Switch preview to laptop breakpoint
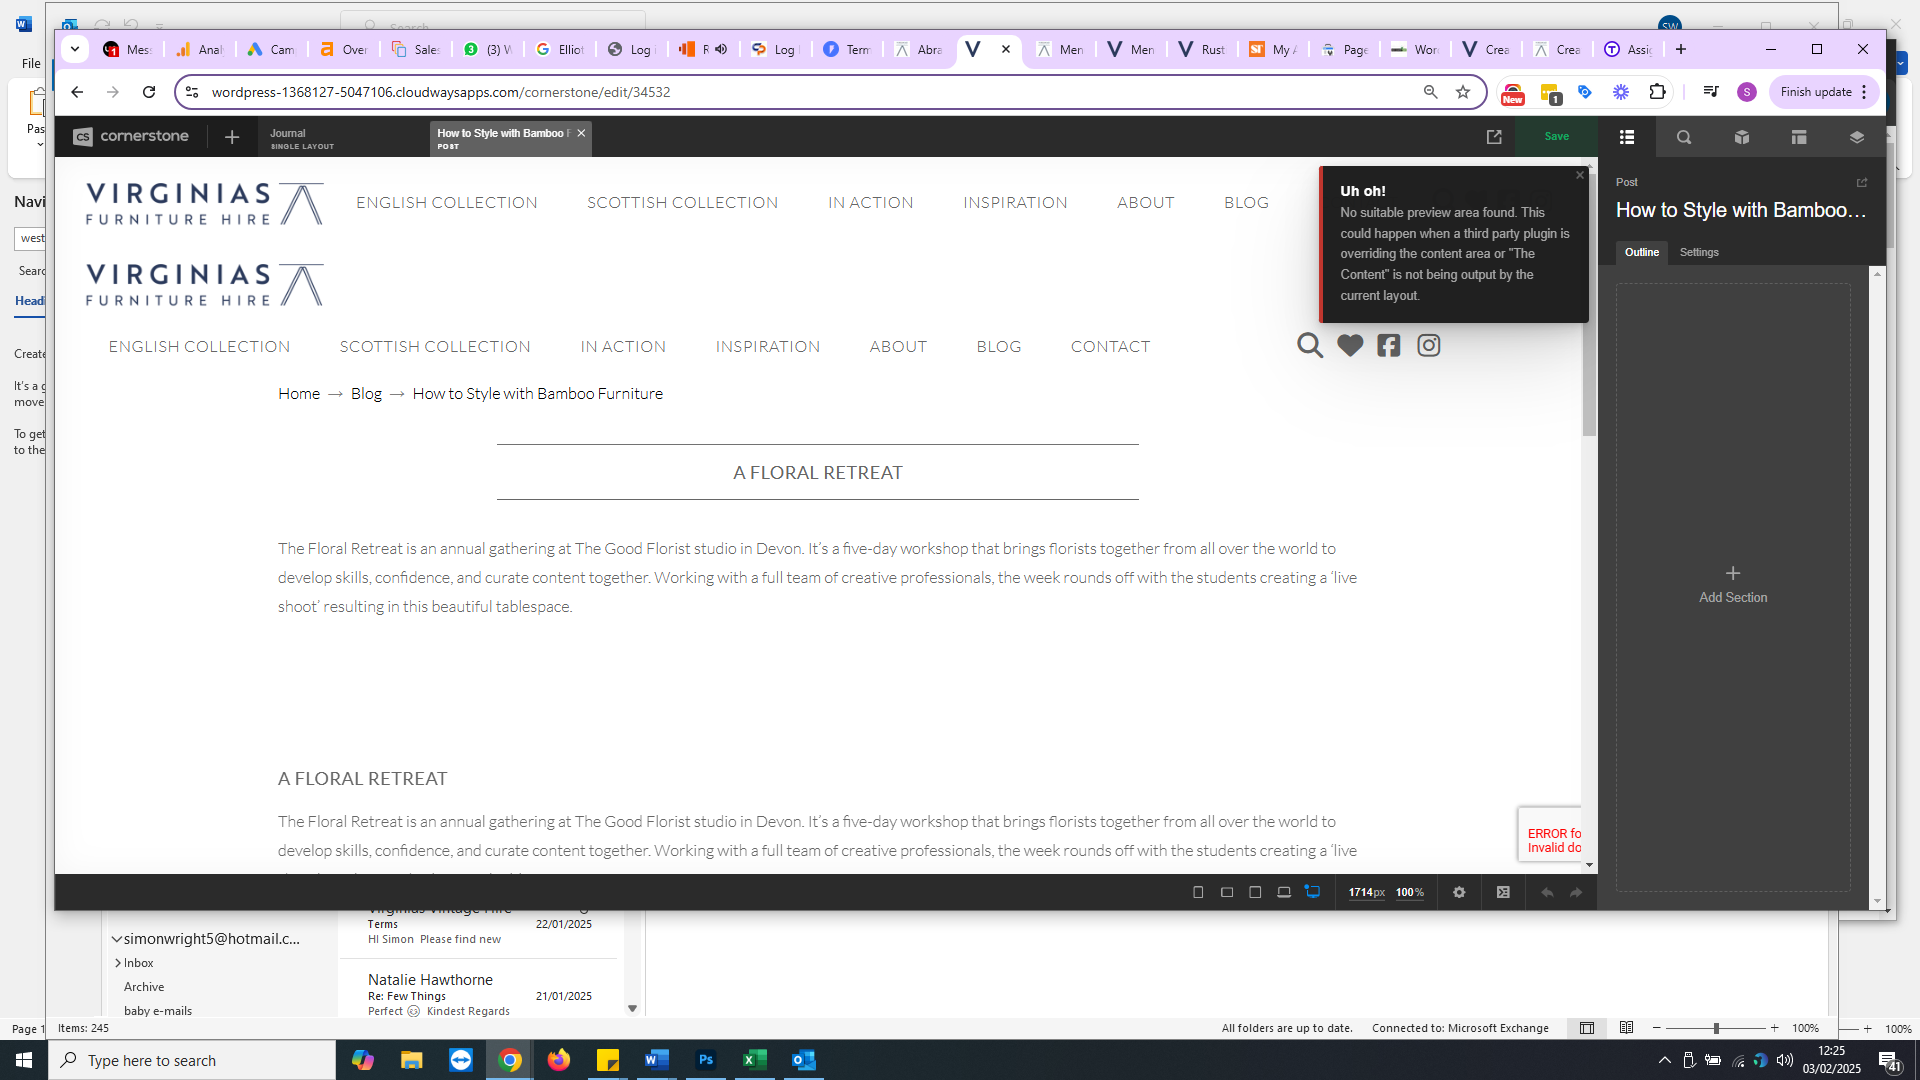This screenshot has height=1080, width=1920. (1284, 892)
